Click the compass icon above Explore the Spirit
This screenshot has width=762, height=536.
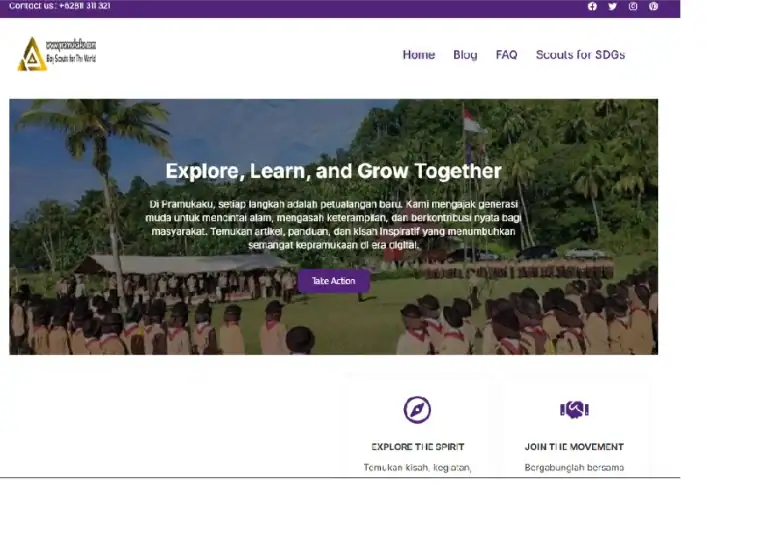pyautogui.click(x=417, y=410)
